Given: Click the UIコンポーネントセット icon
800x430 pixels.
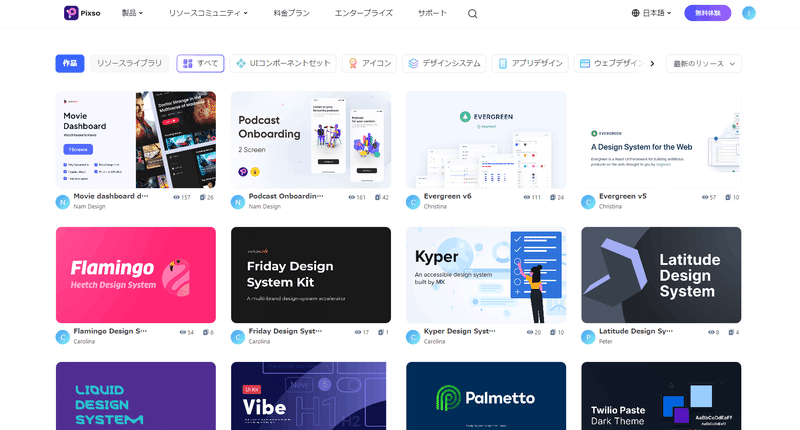Looking at the screenshot, I should coord(241,63).
